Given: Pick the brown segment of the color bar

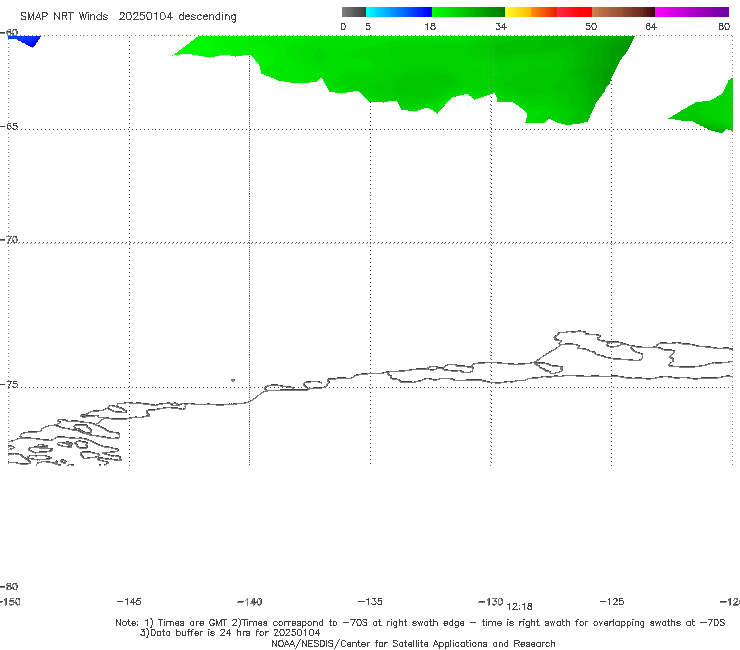Looking at the screenshot, I should point(623,12).
